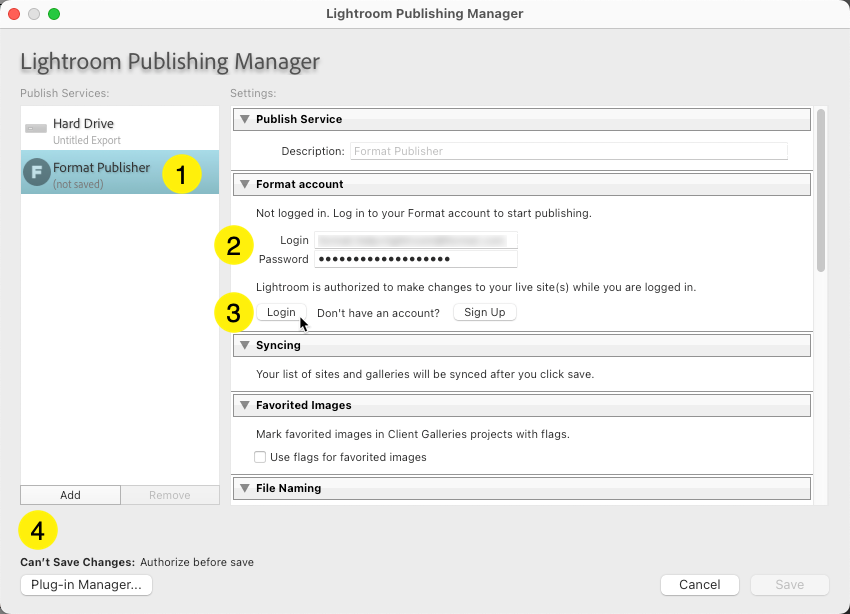Screen dimensions: 850x614
Task: Collapse the Format account section
Action: coord(245,184)
